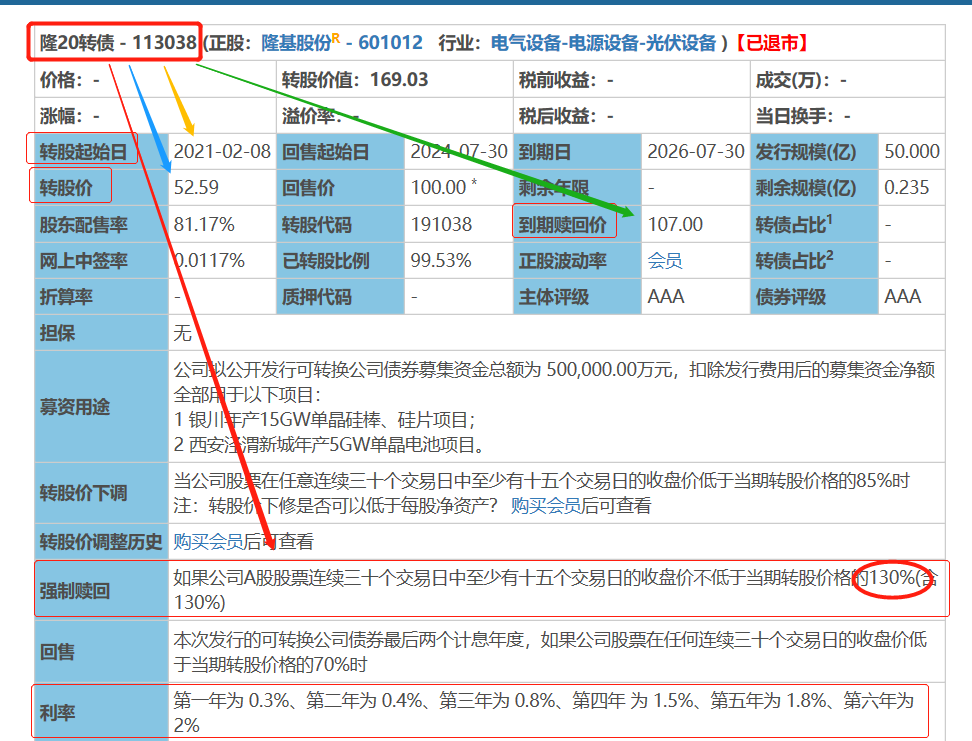Screen dimensions: 972x741
Task: Select the 主体评级 header cell
Action: pos(578,296)
